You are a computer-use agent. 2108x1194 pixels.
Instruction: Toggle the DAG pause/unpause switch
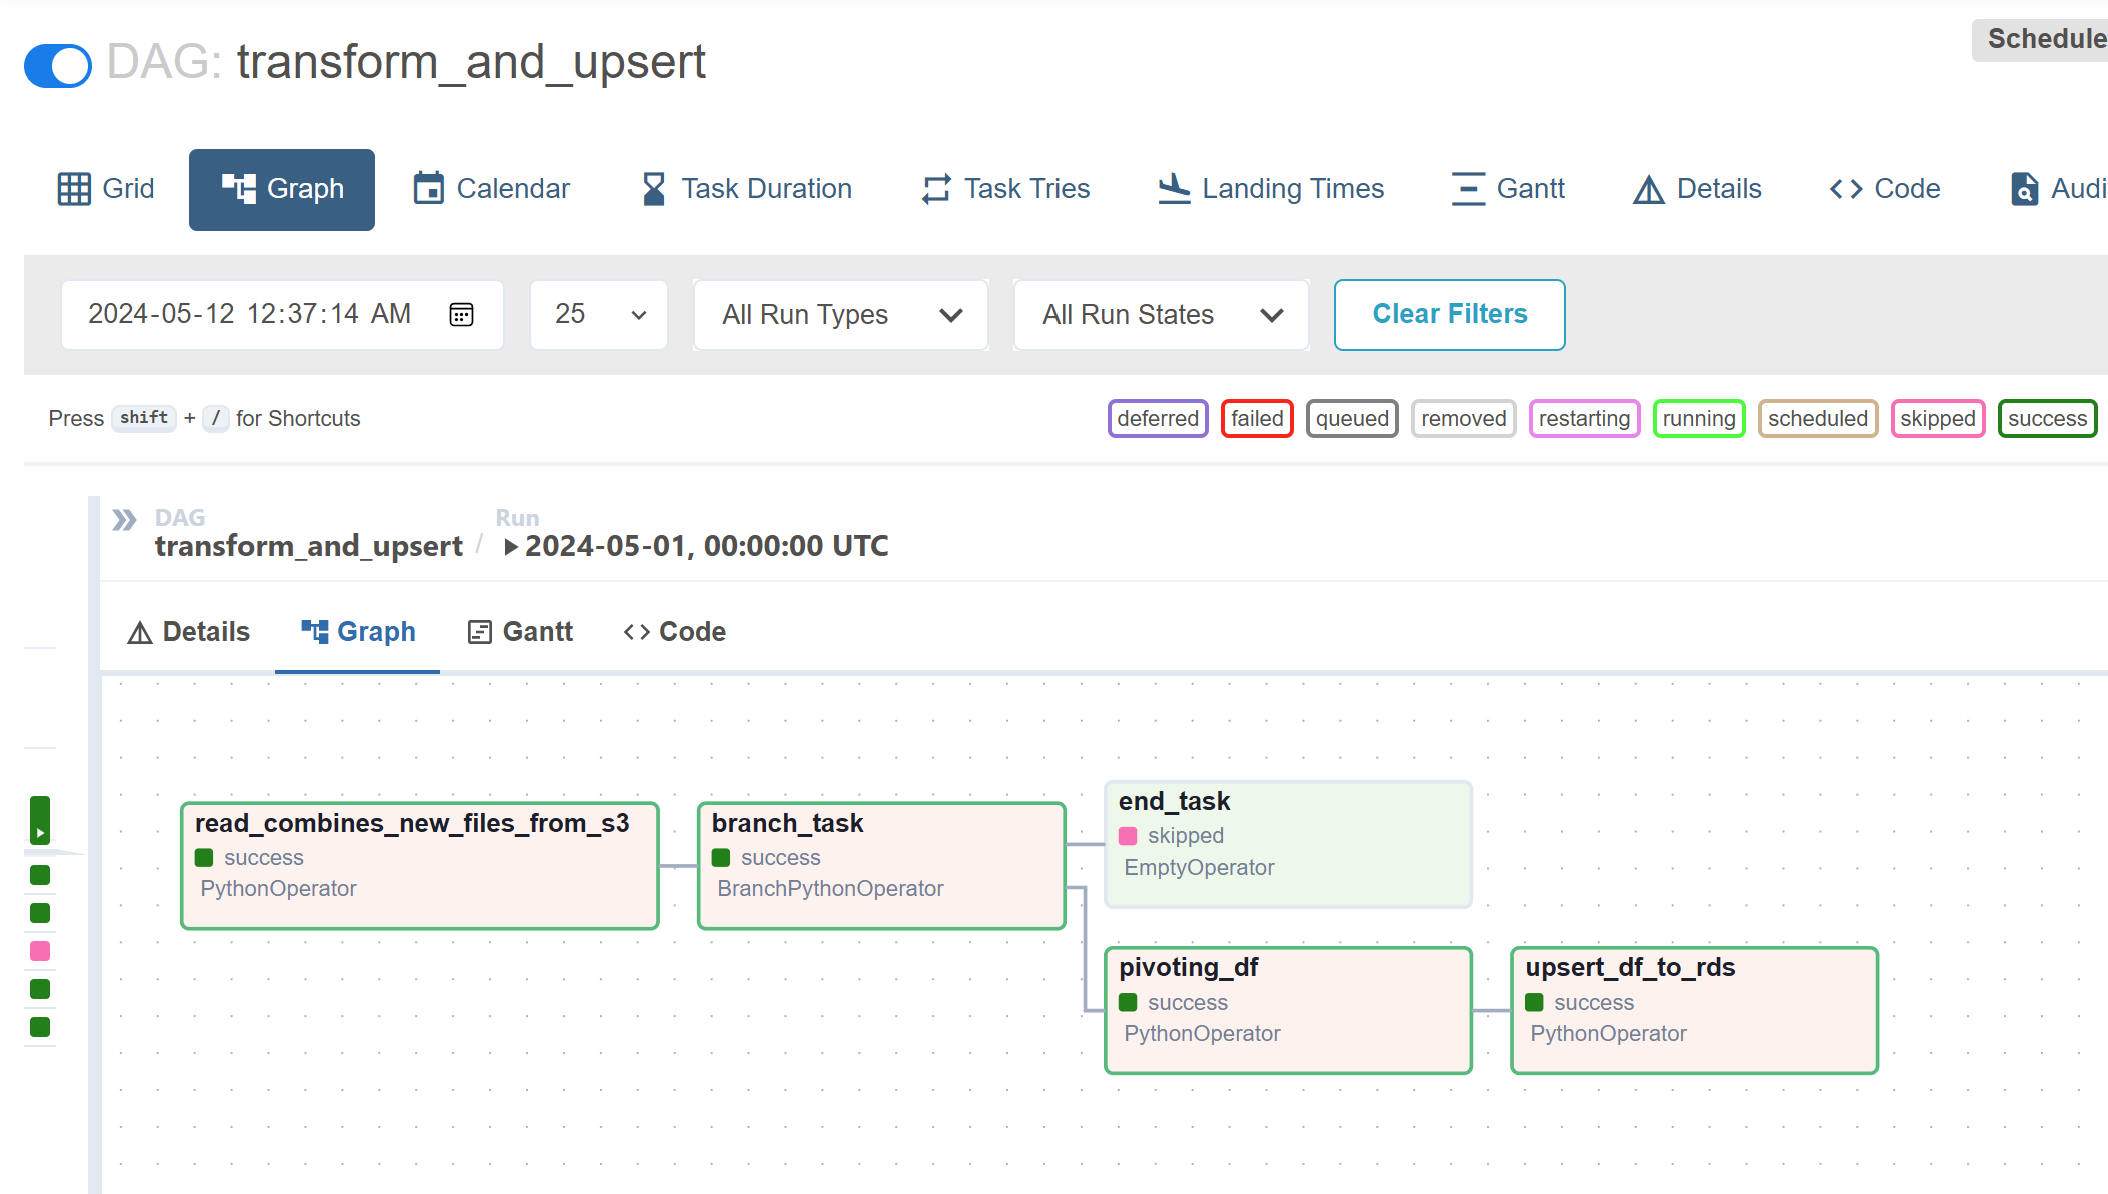(x=57, y=66)
